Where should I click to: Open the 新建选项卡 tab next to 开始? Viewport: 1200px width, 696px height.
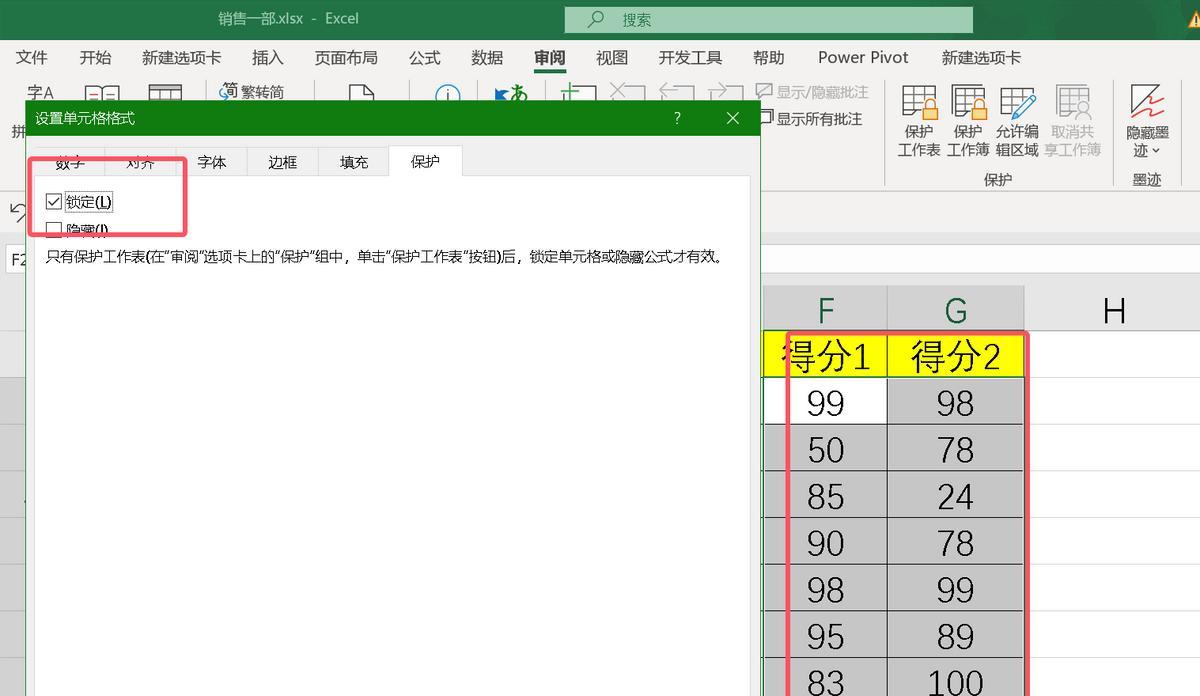point(181,58)
